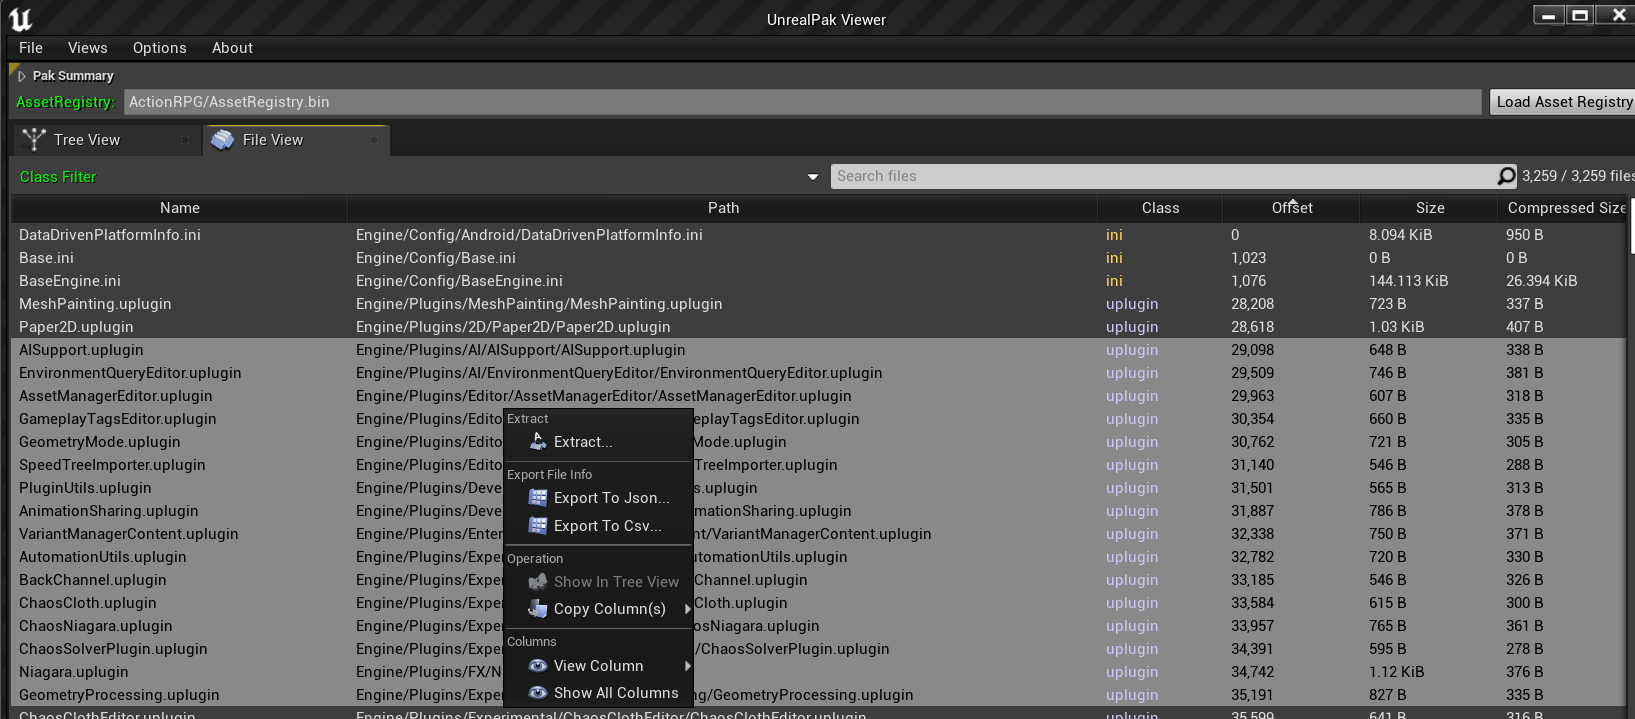Select the AssetManagerEditor.uplugin row
This screenshot has height=719, width=1635.
818,395
